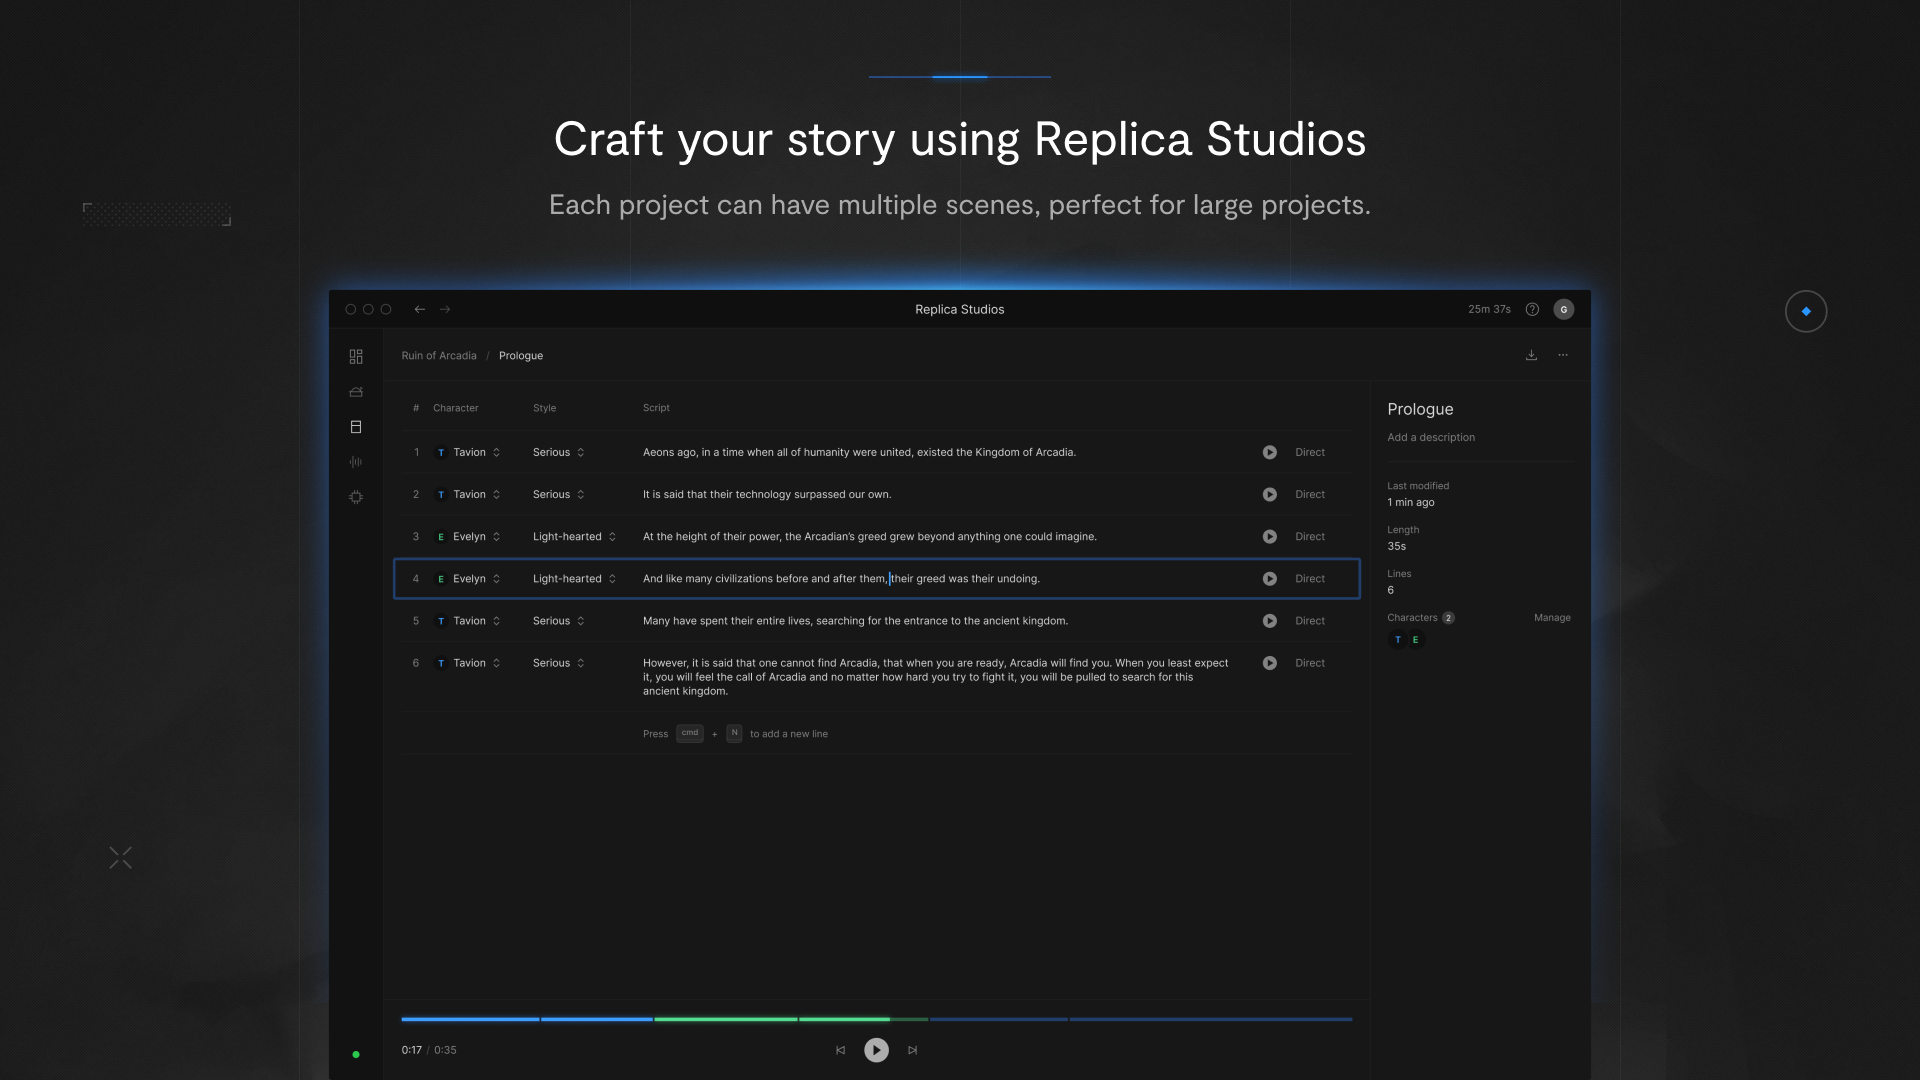Click the Prologue breadcrumb

(x=521, y=356)
